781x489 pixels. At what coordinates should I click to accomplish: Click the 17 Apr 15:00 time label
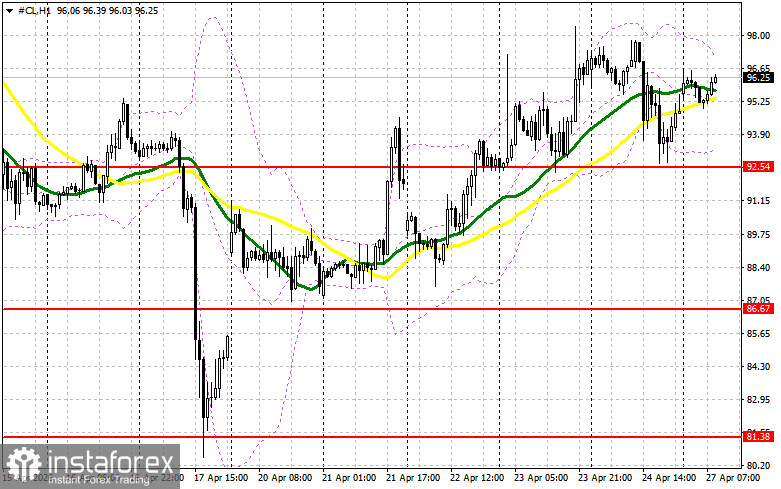click(x=221, y=478)
